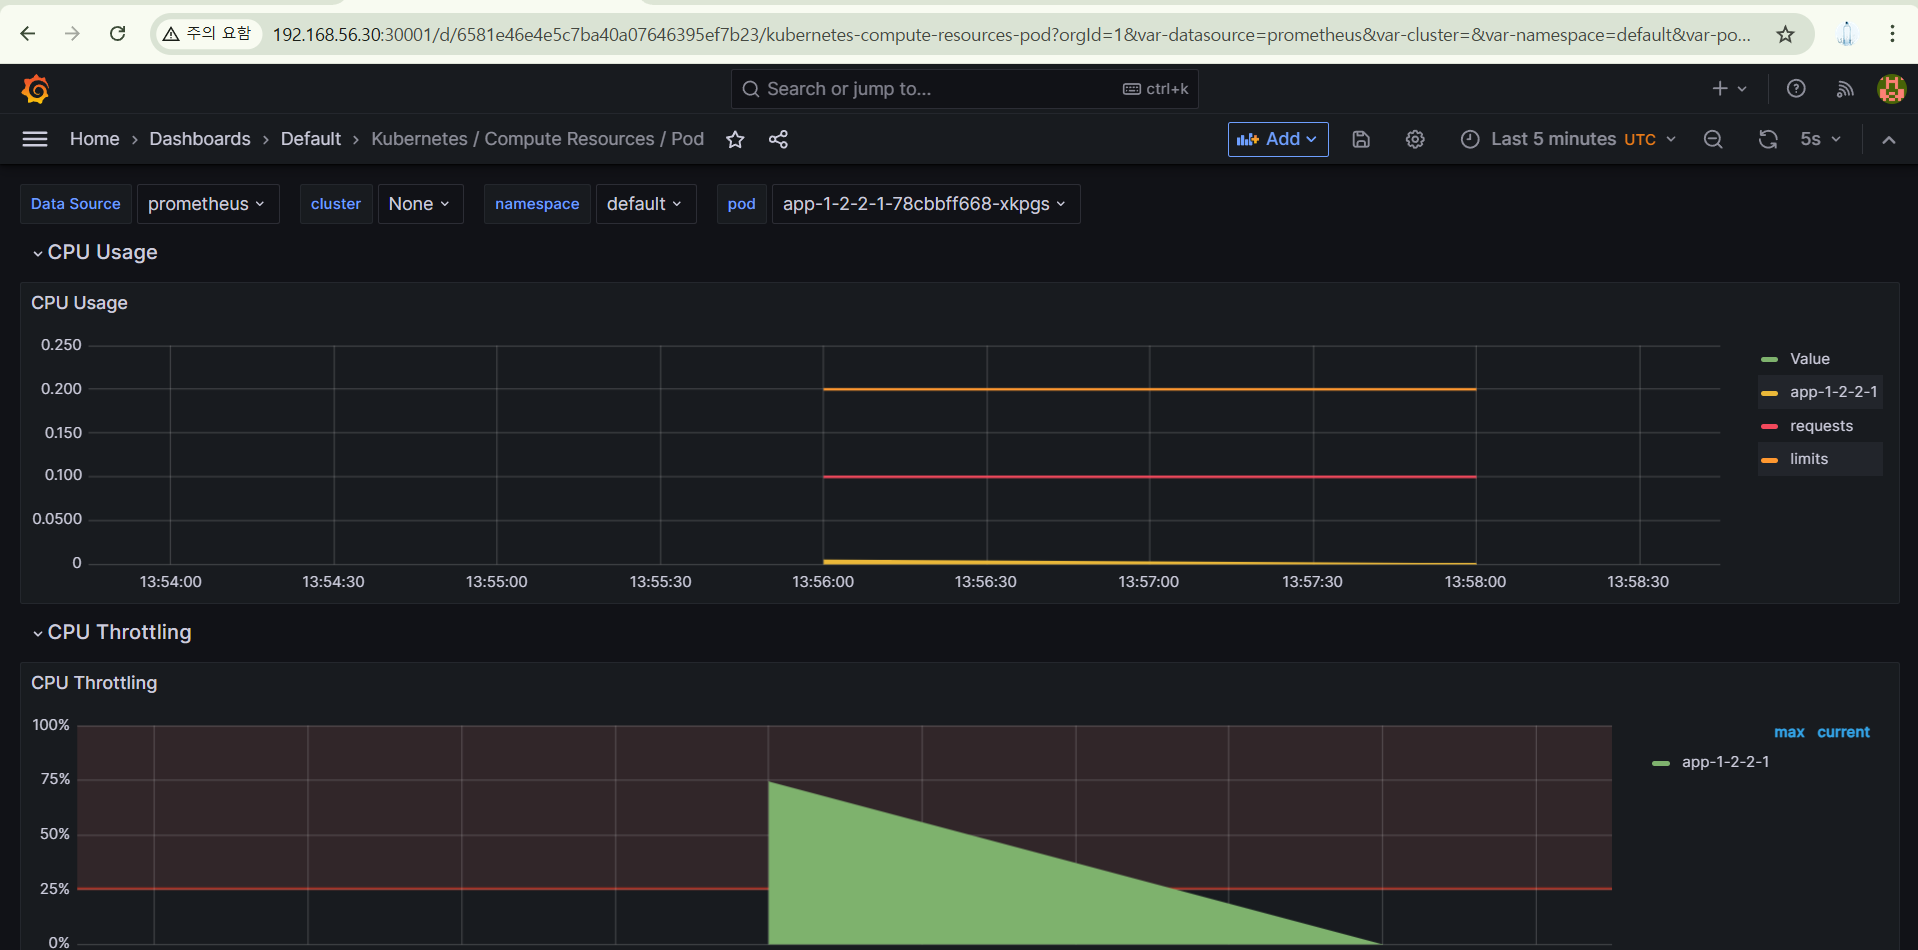Go back with browser back arrow

click(27, 34)
